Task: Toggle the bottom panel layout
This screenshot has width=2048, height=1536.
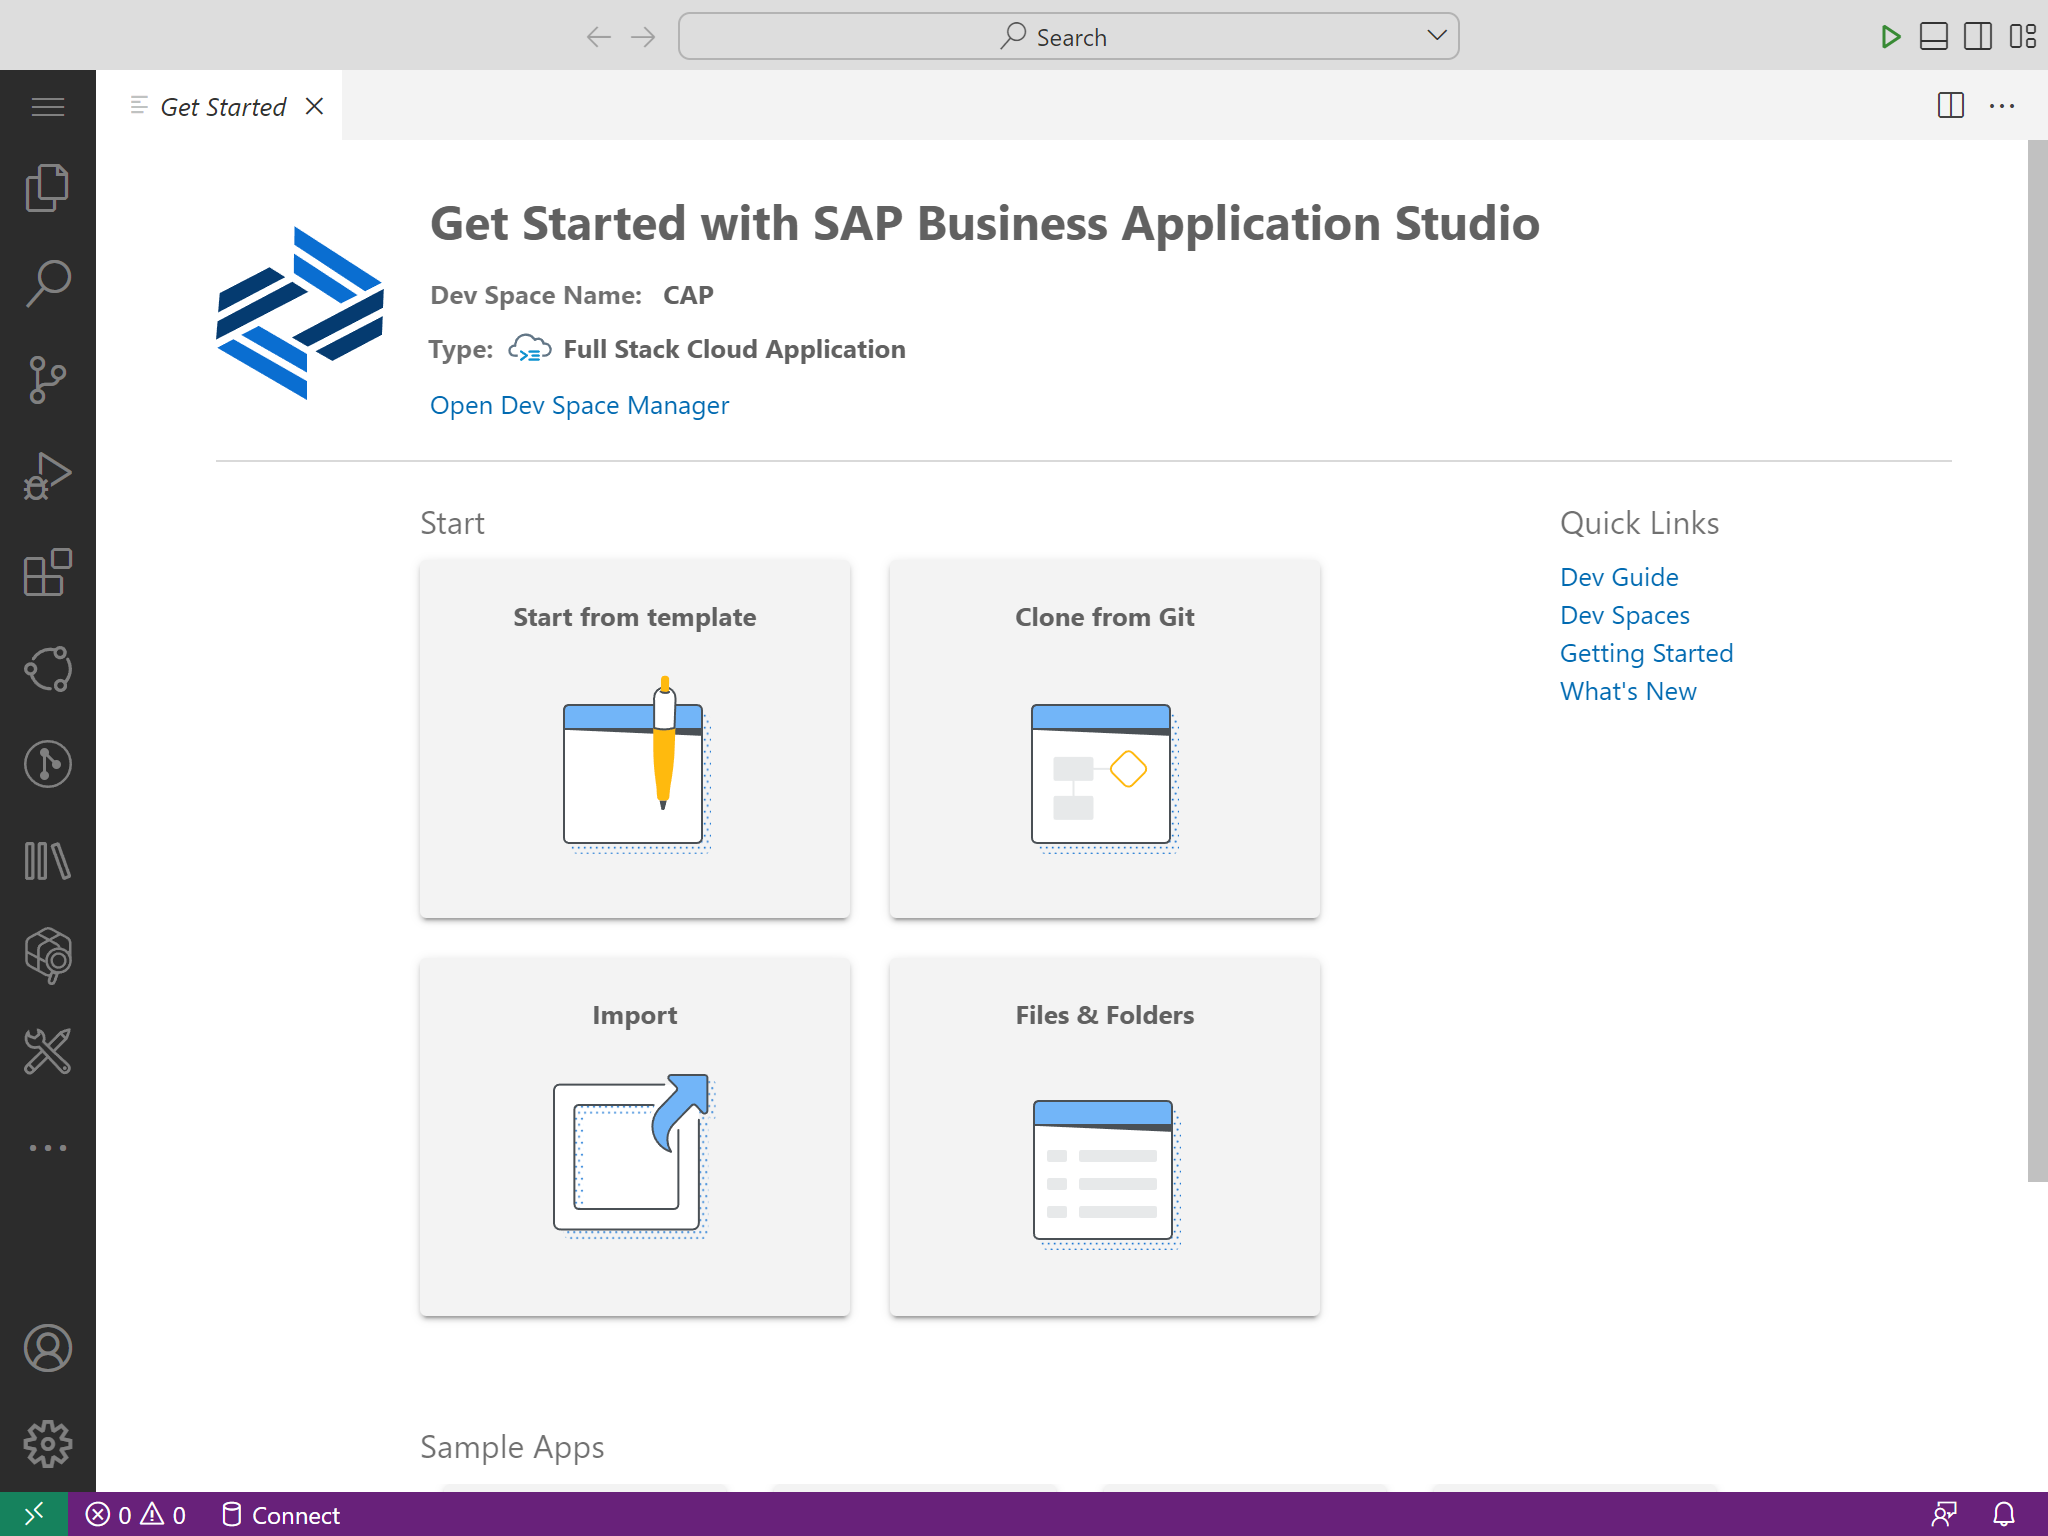Action: point(1934,37)
